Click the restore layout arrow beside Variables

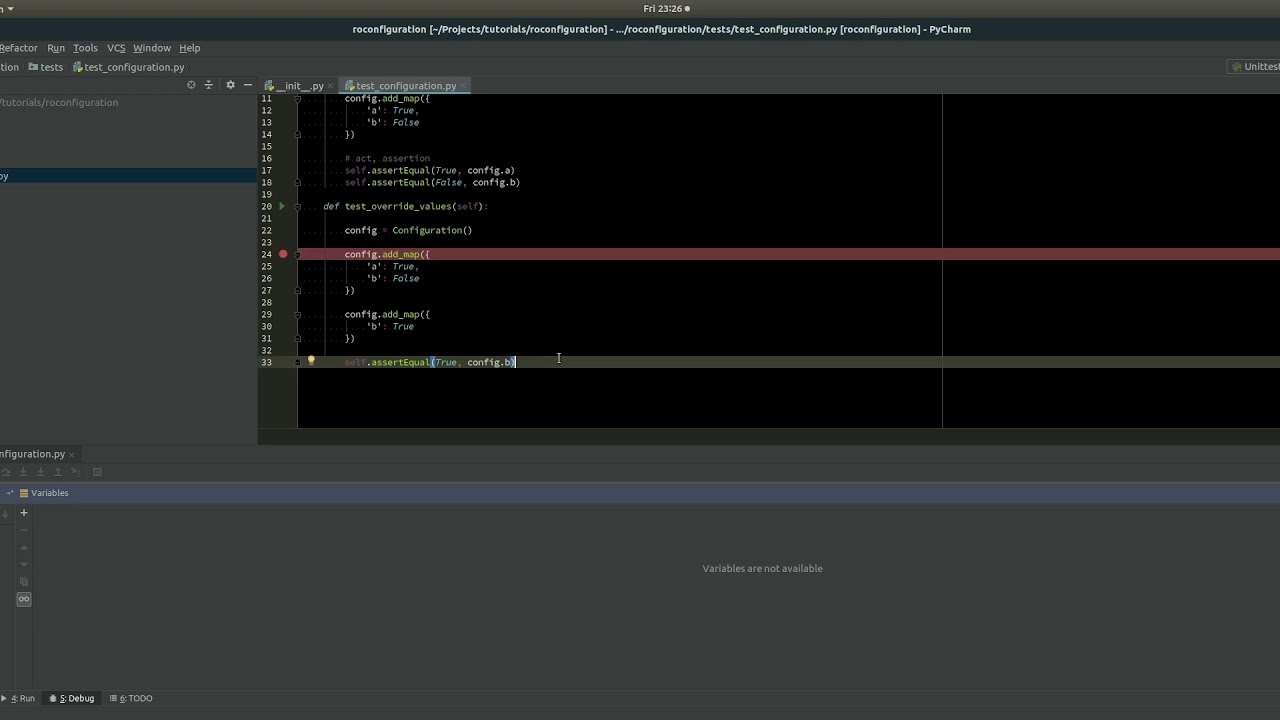pyautogui.click(x=9, y=493)
